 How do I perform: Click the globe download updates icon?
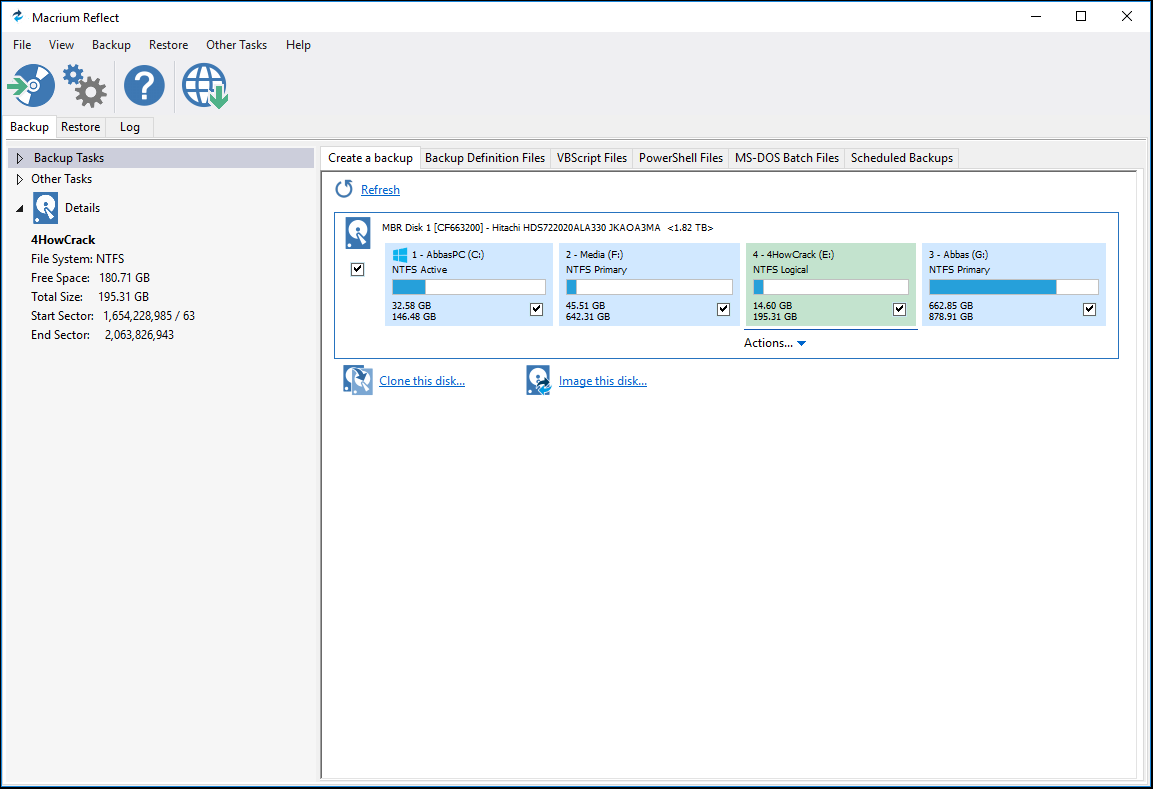(204, 85)
